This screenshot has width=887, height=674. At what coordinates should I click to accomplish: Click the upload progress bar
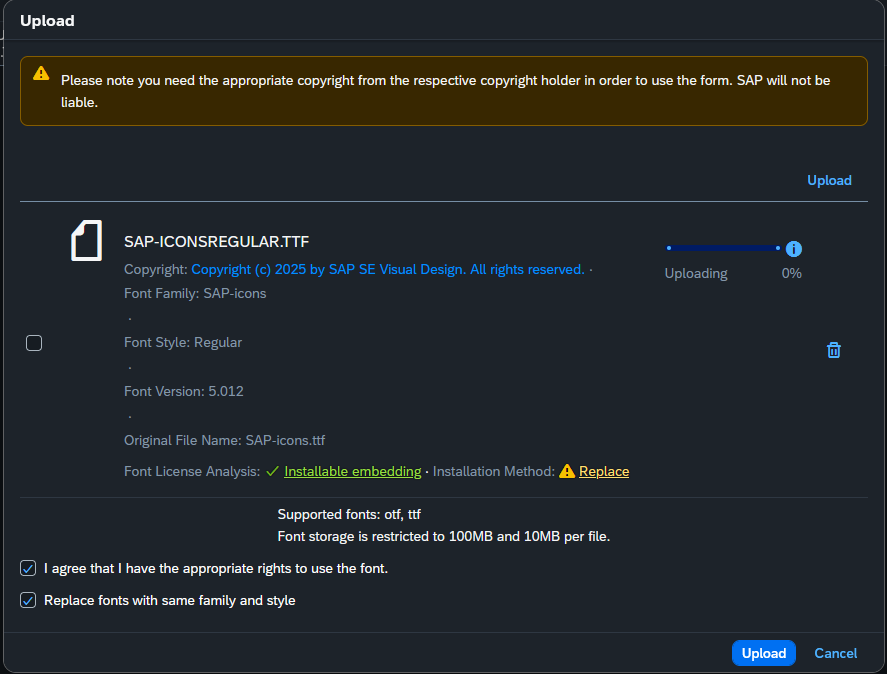pos(722,248)
